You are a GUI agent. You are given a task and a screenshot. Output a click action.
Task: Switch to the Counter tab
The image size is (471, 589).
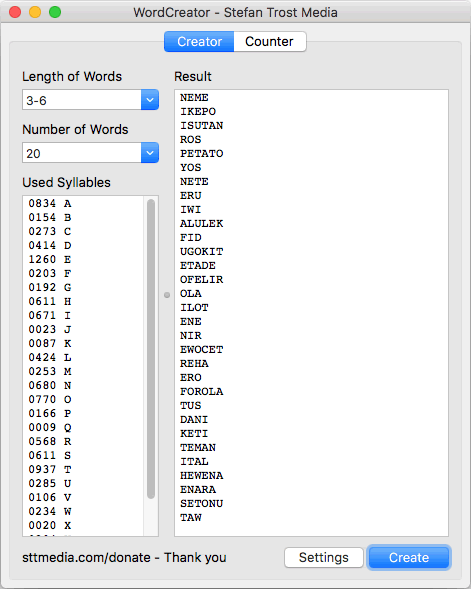coord(270,41)
